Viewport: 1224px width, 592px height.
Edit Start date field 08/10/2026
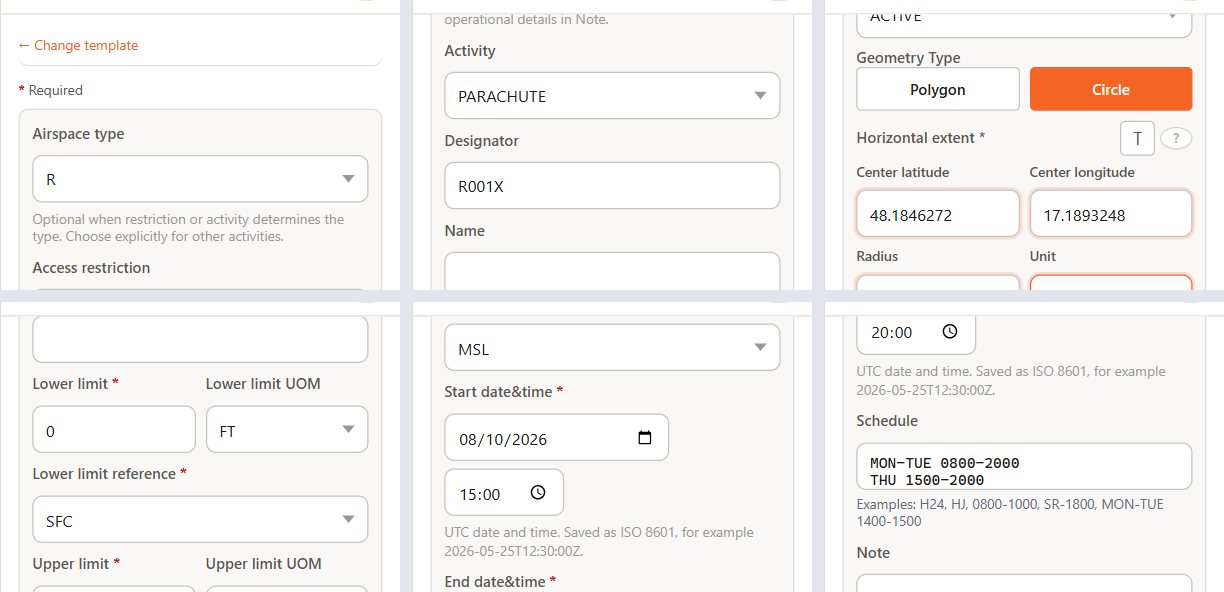point(557,438)
